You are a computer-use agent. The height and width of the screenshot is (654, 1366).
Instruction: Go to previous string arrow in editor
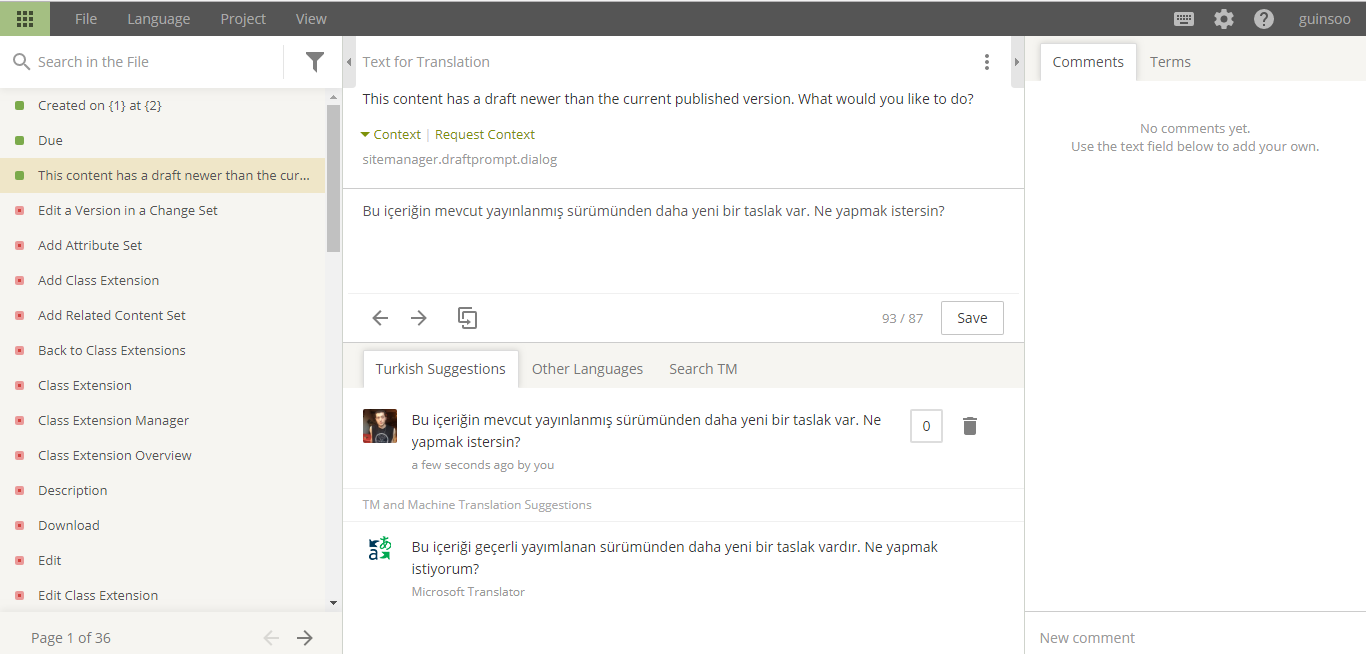(x=380, y=318)
